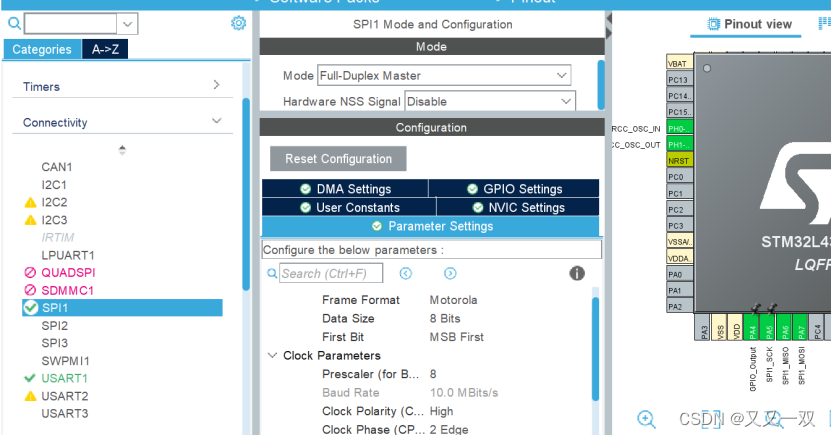
Task: Open the NVIC Settings tab
Action: (518, 207)
